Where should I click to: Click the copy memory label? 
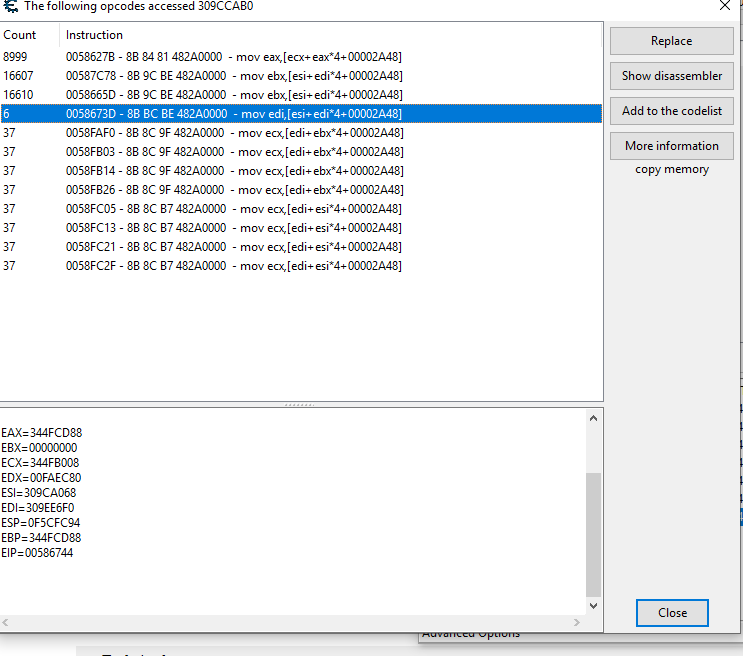(x=672, y=169)
